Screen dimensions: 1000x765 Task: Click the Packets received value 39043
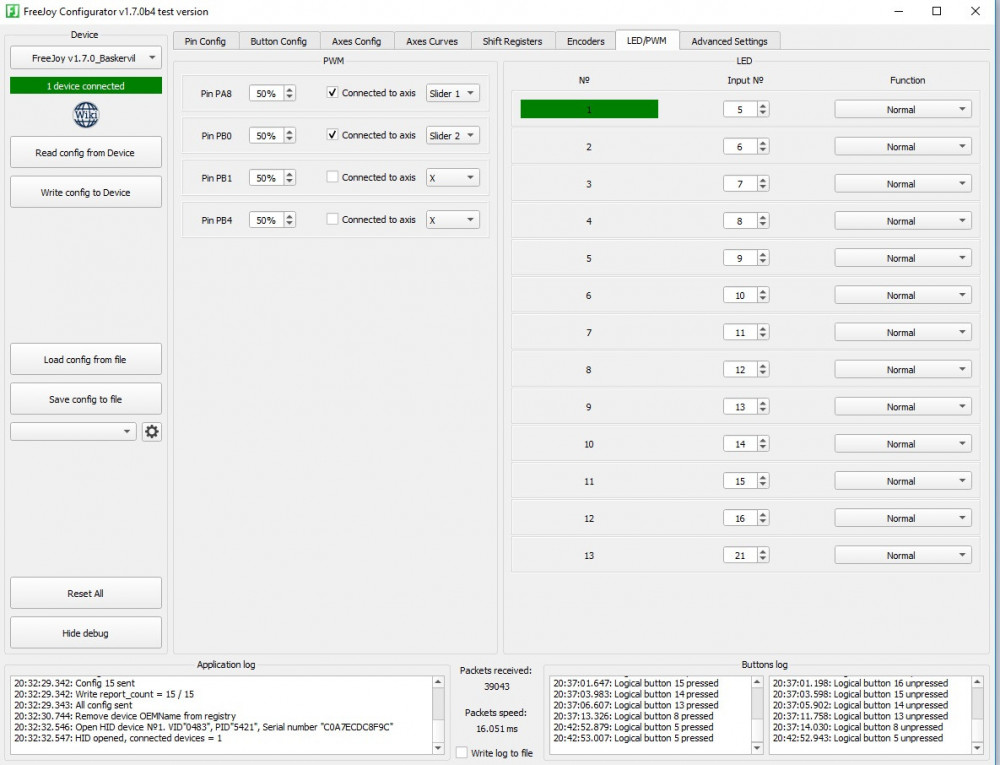click(x=497, y=686)
